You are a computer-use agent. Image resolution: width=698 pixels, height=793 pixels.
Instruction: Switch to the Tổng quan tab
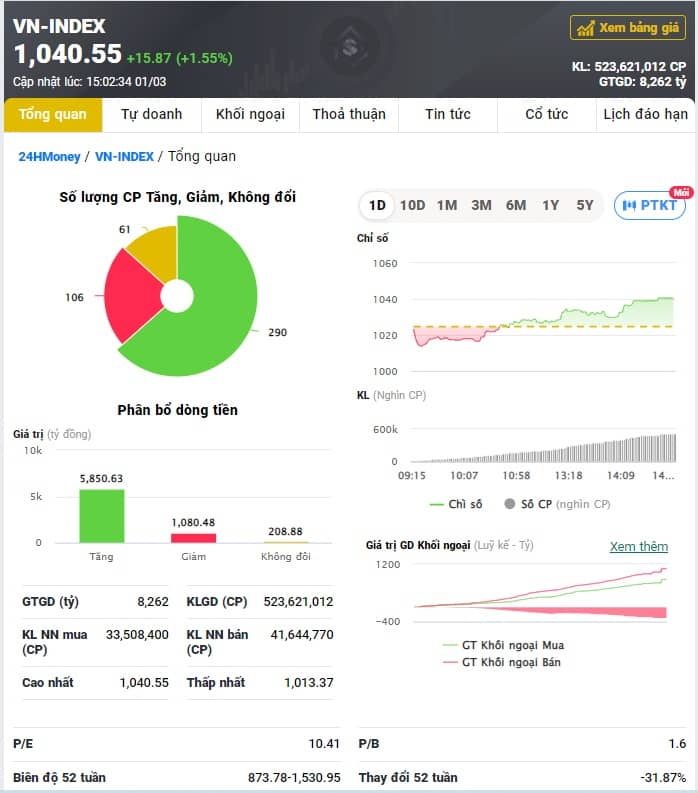pos(53,114)
